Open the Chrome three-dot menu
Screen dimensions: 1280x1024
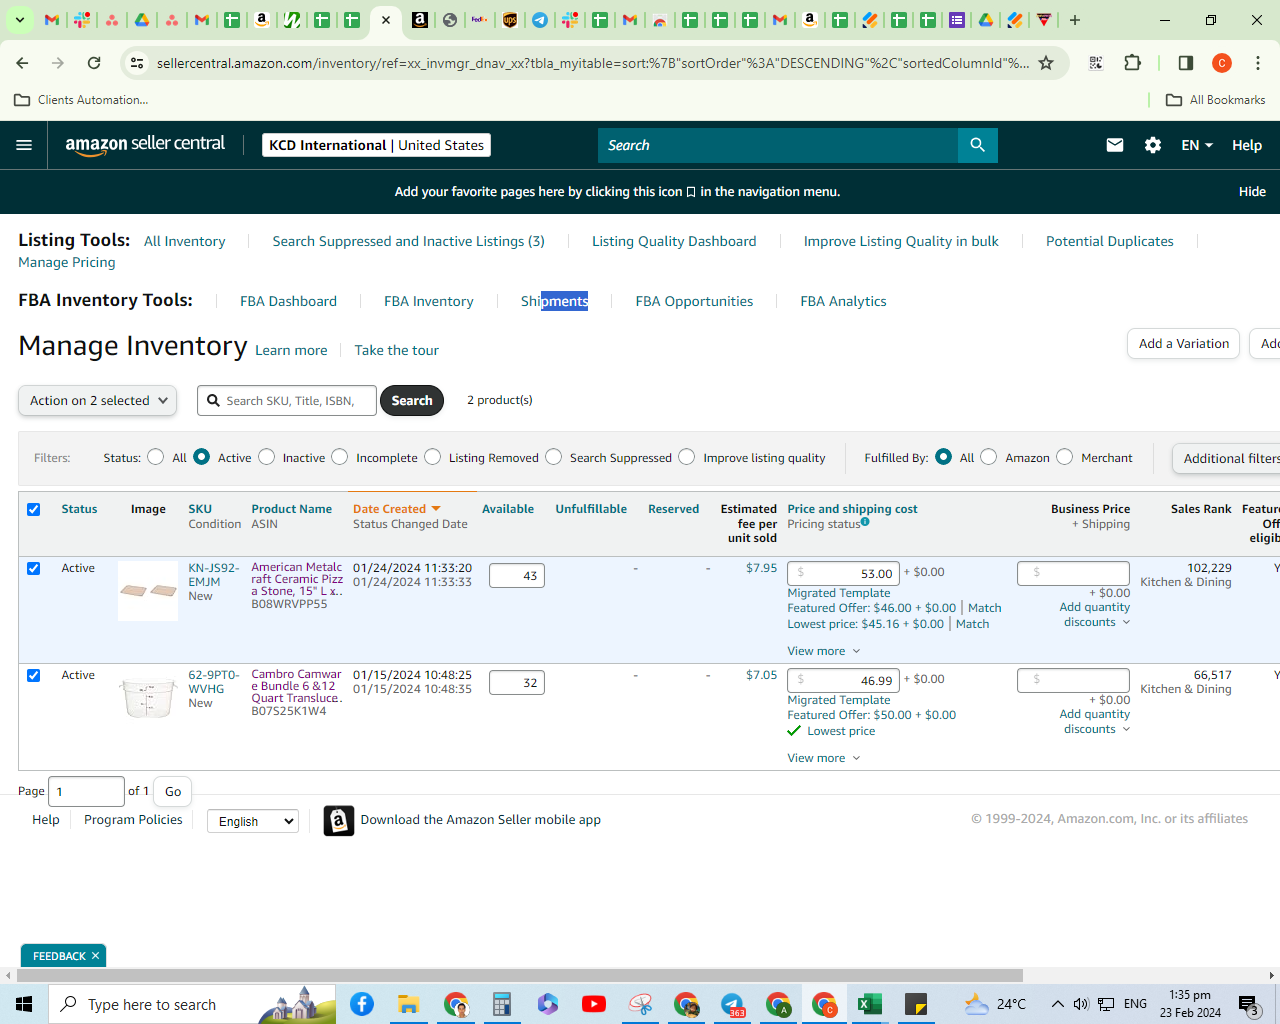tap(1258, 63)
